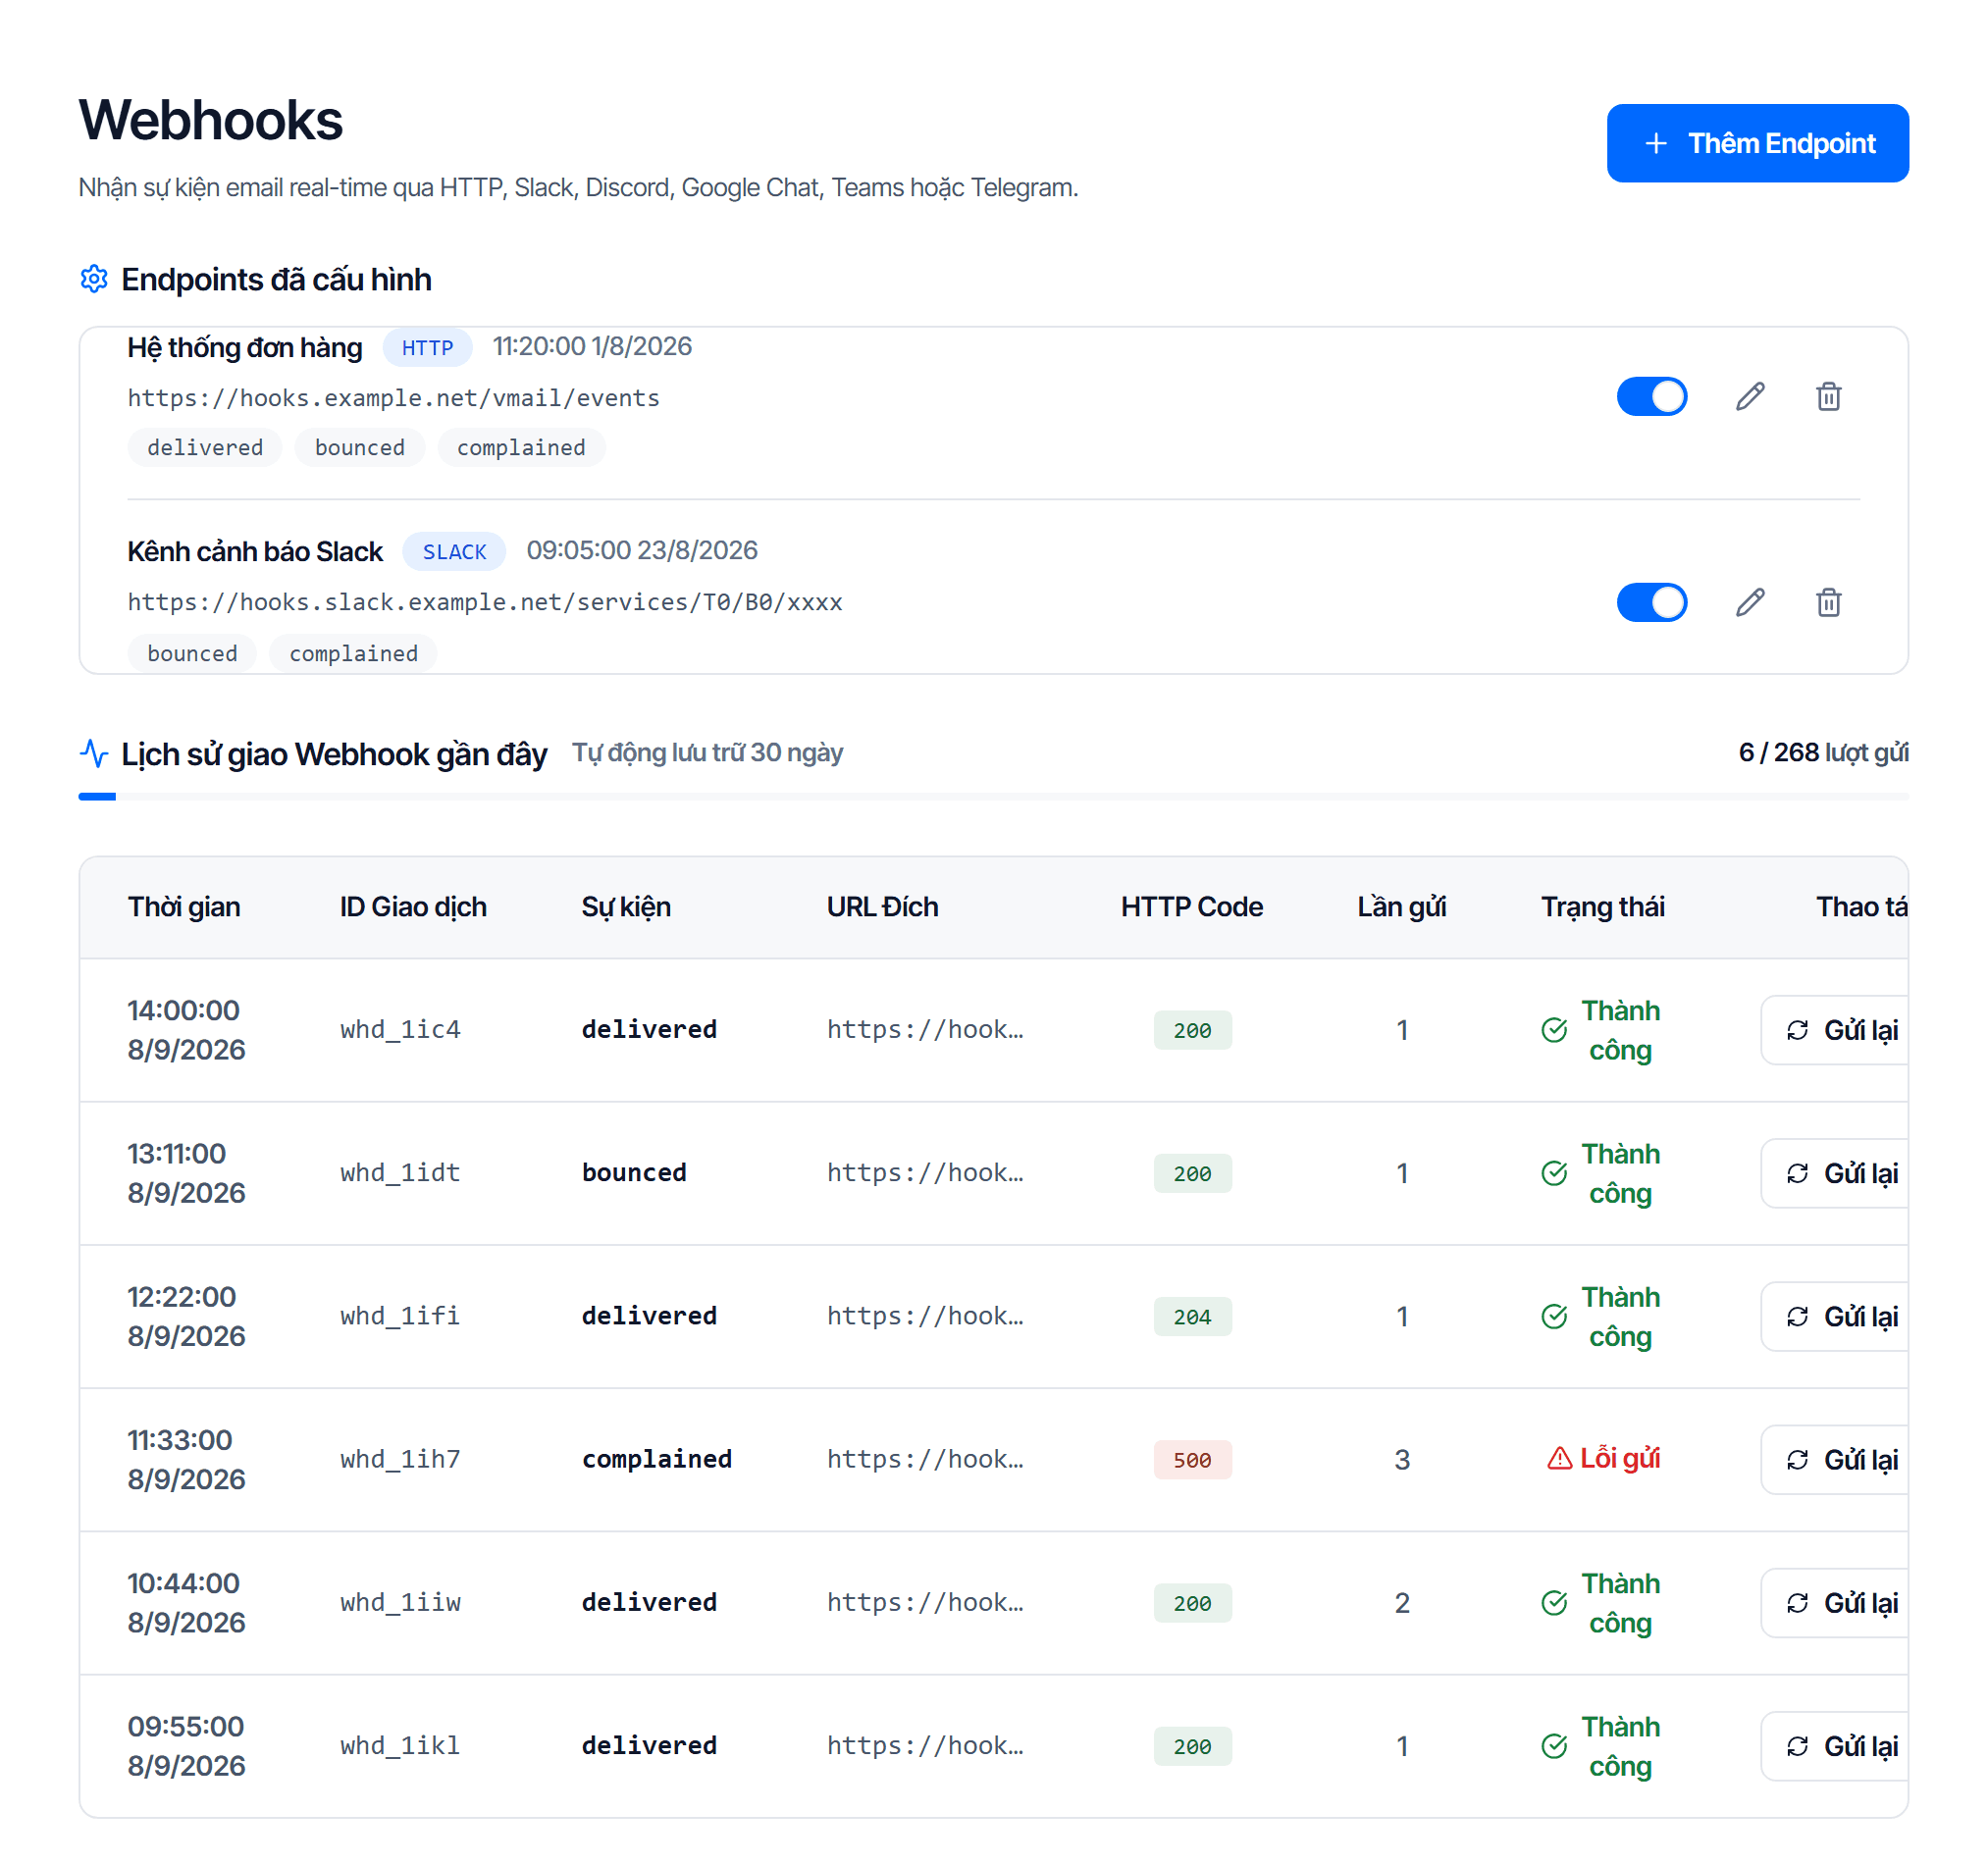Click the success check icon in row whd_1ifi

1554,1316
